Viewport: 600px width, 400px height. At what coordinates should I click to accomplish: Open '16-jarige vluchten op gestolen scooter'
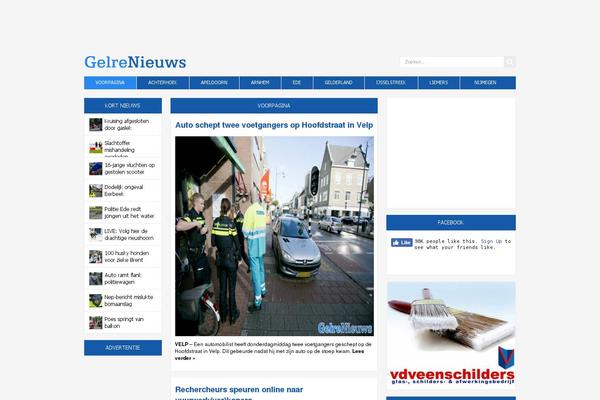click(130, 168)
